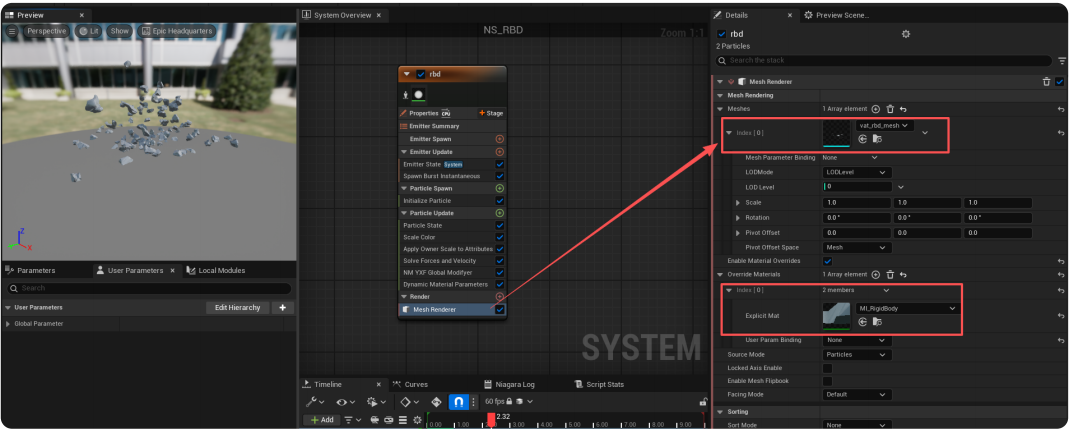Image resolution: width=1071 pixels, height=431 pixels.
Task: Click the Edit Hierarchy button
Action: [237, 308]
